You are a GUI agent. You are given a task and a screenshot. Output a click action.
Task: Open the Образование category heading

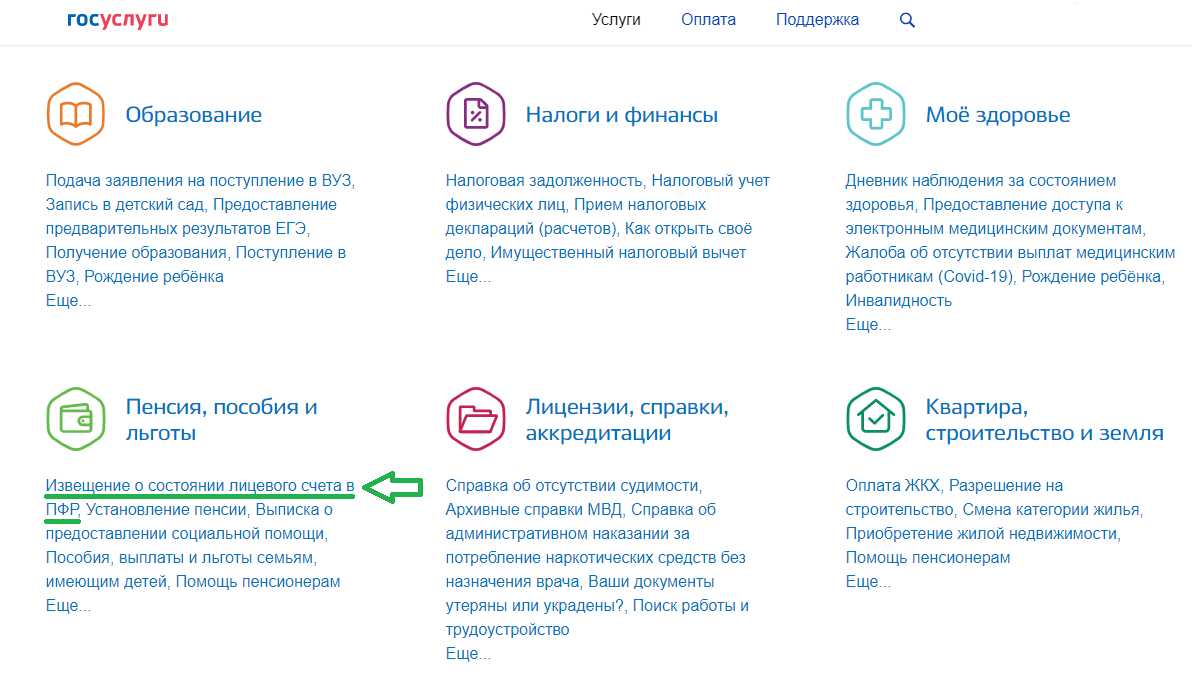pos(194,115)
